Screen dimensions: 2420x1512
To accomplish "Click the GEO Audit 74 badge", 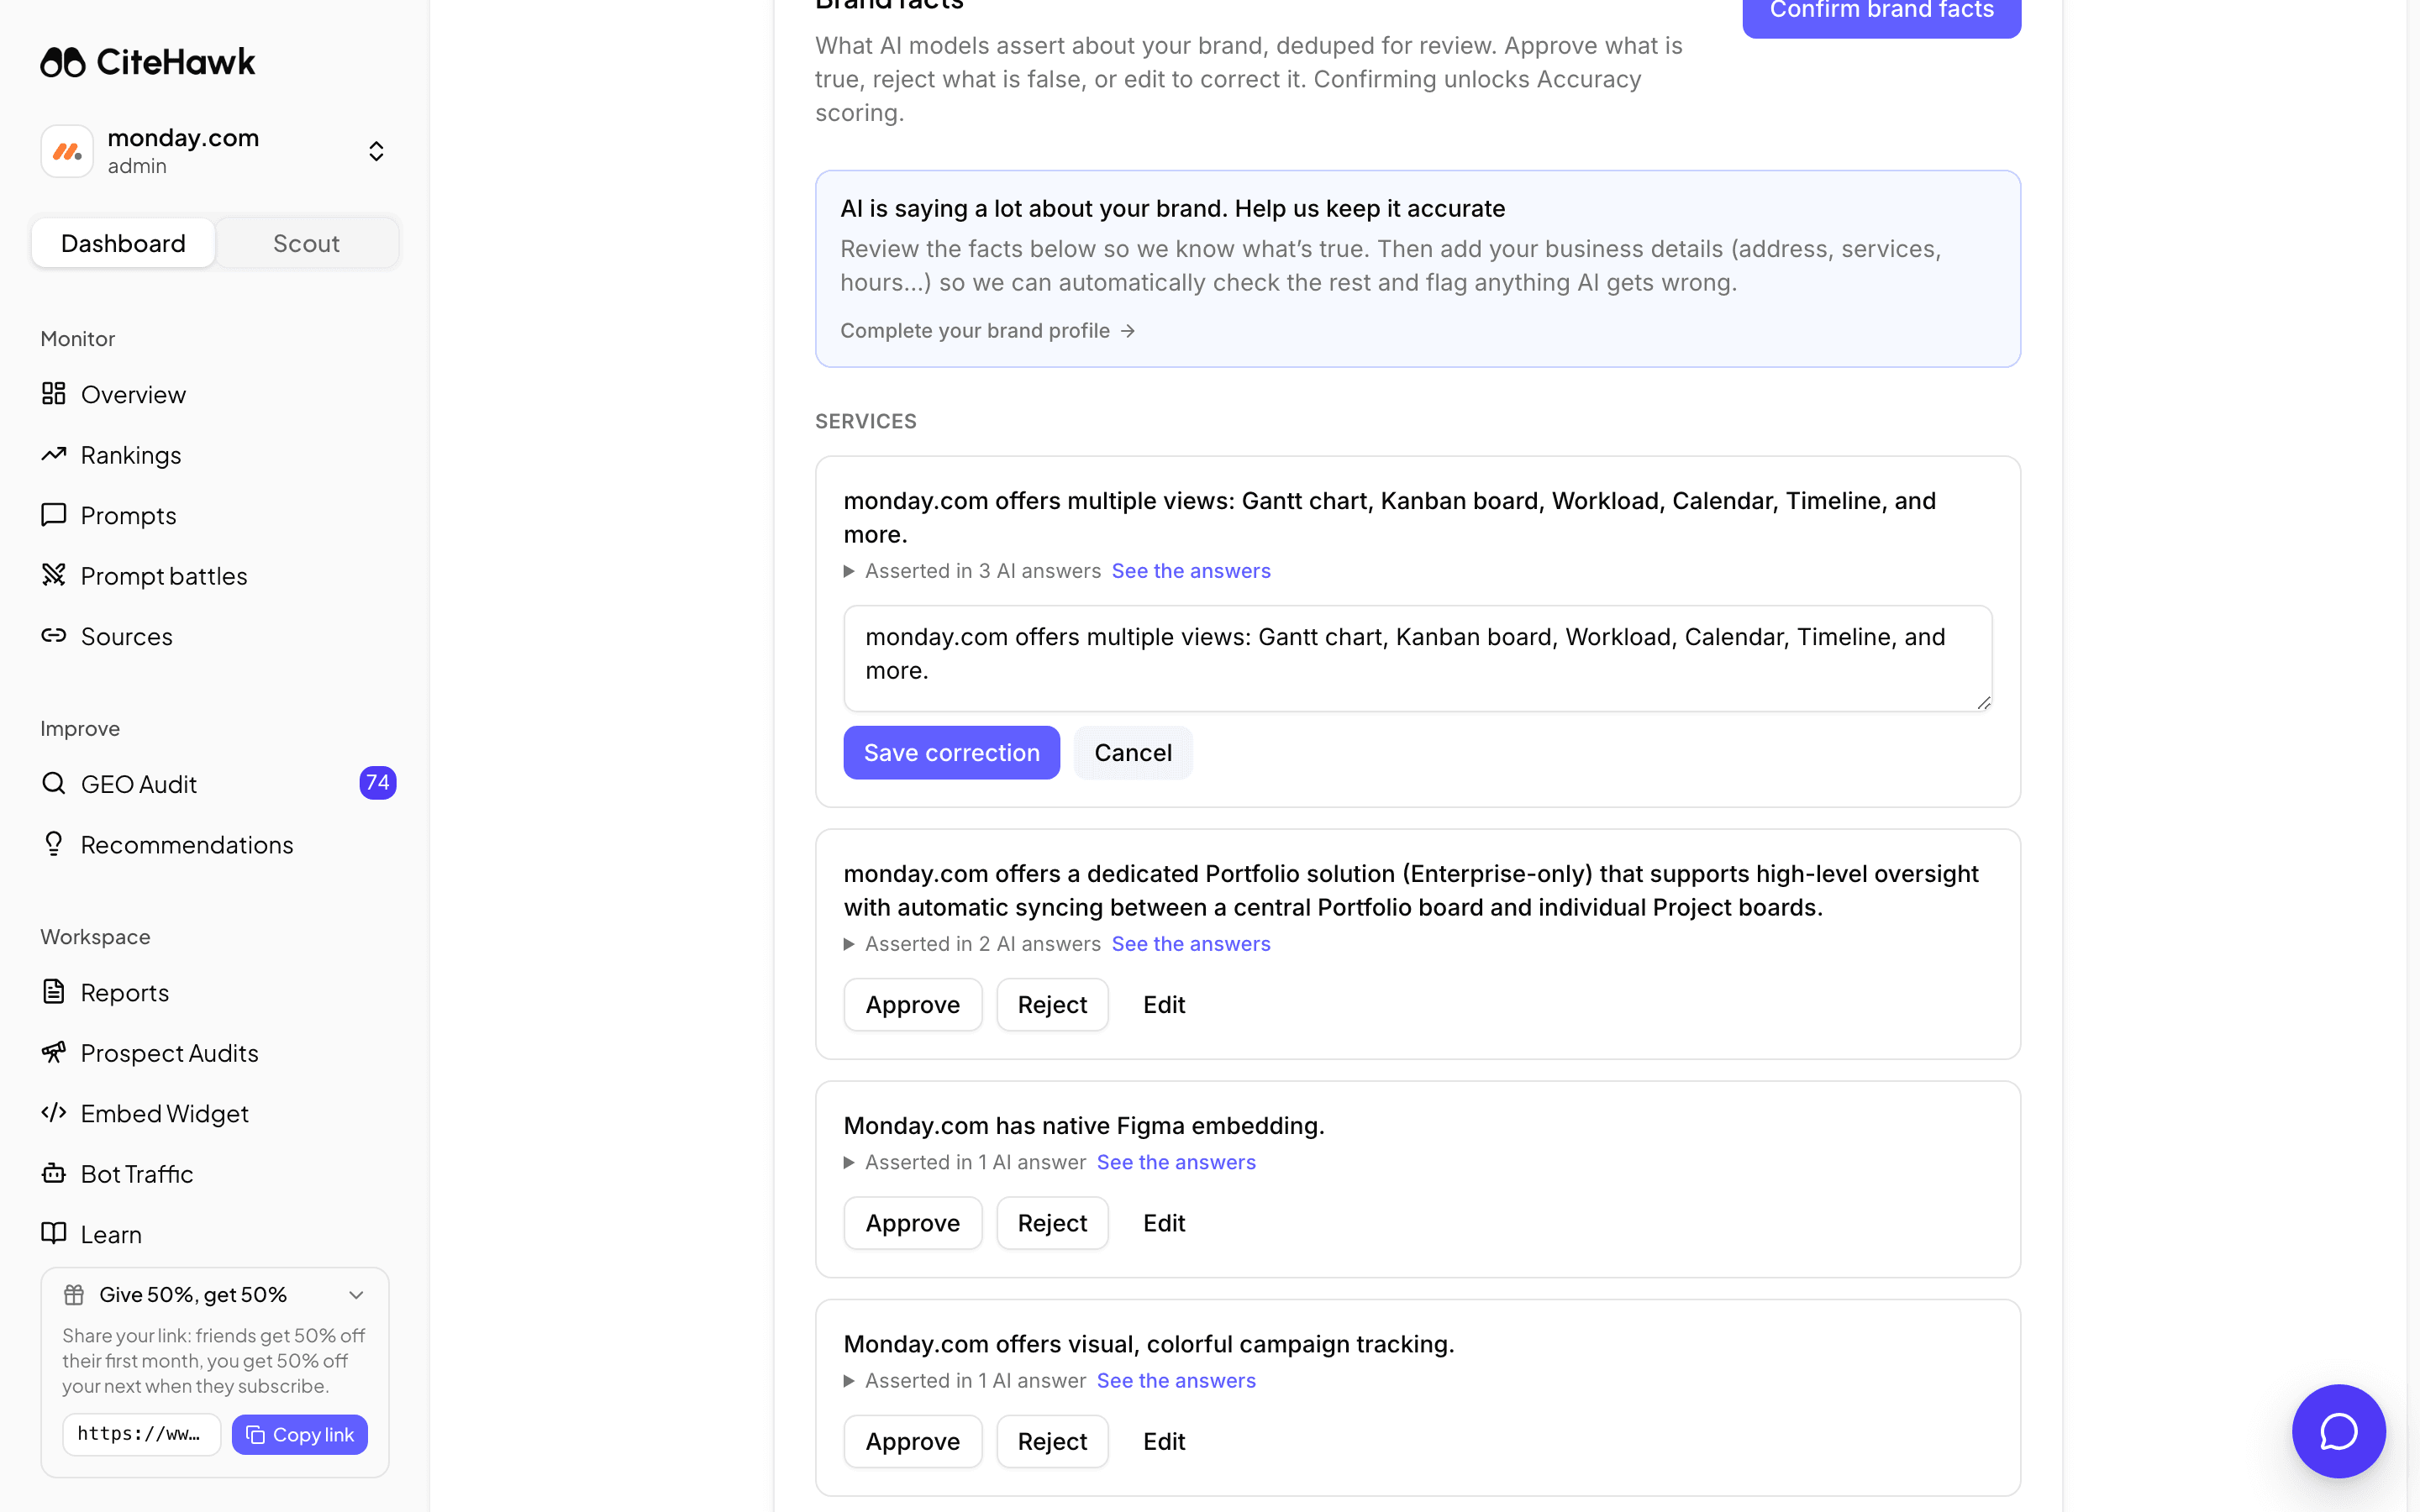I will click(377, 783).
